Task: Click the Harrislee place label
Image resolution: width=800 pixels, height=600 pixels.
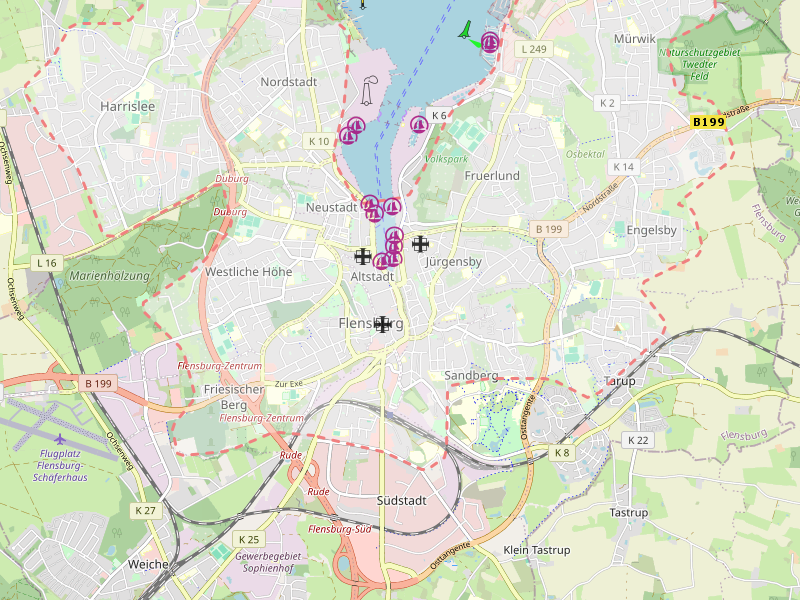Action: [x=127, y=105]
